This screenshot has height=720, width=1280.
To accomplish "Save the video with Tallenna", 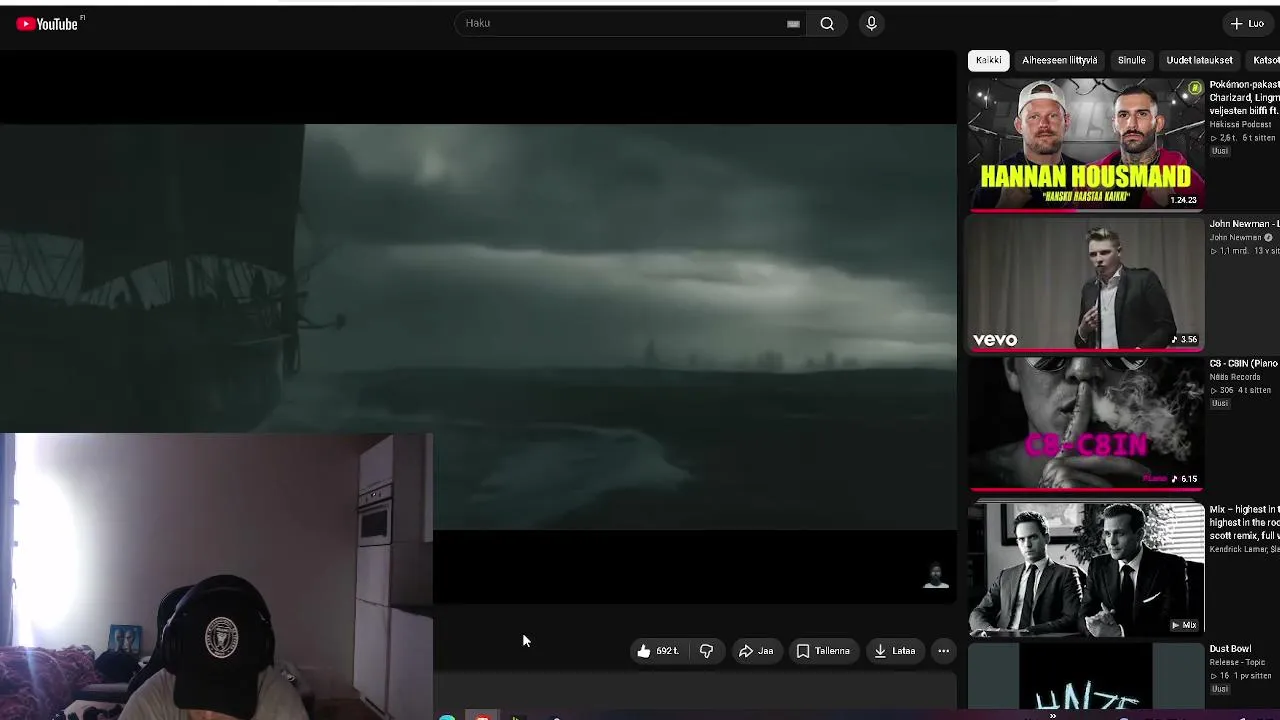I will (x=823, y=651).
